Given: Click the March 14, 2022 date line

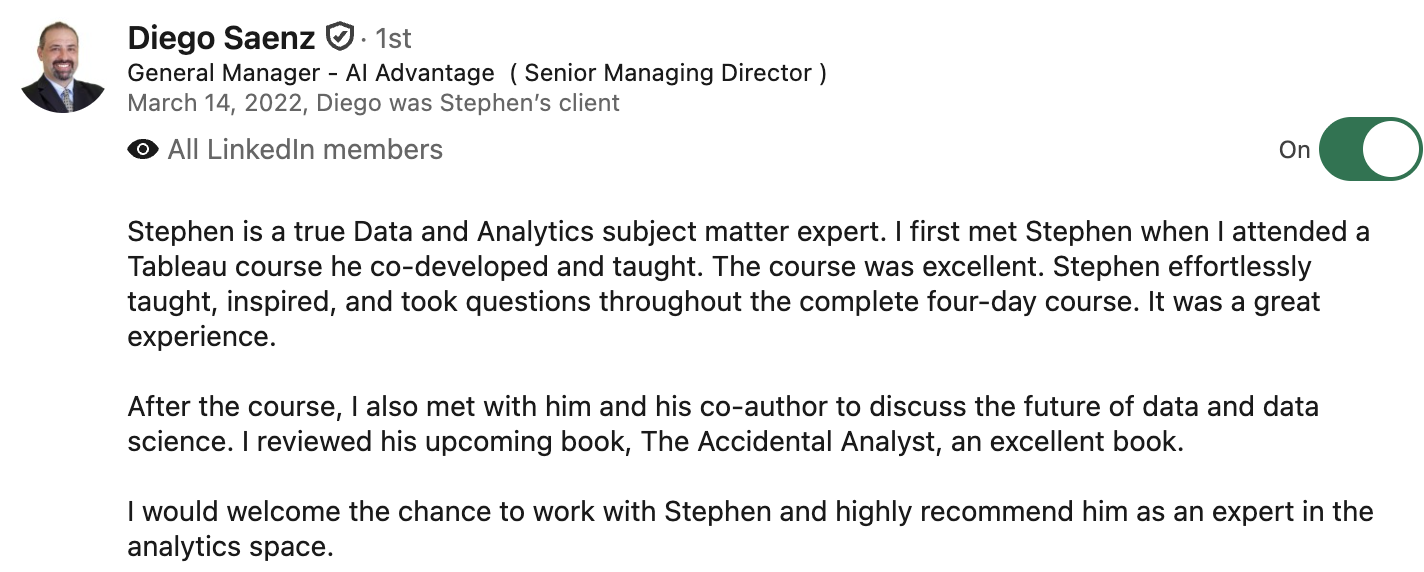Looking at the screenshot, I should tap(374, 103).
